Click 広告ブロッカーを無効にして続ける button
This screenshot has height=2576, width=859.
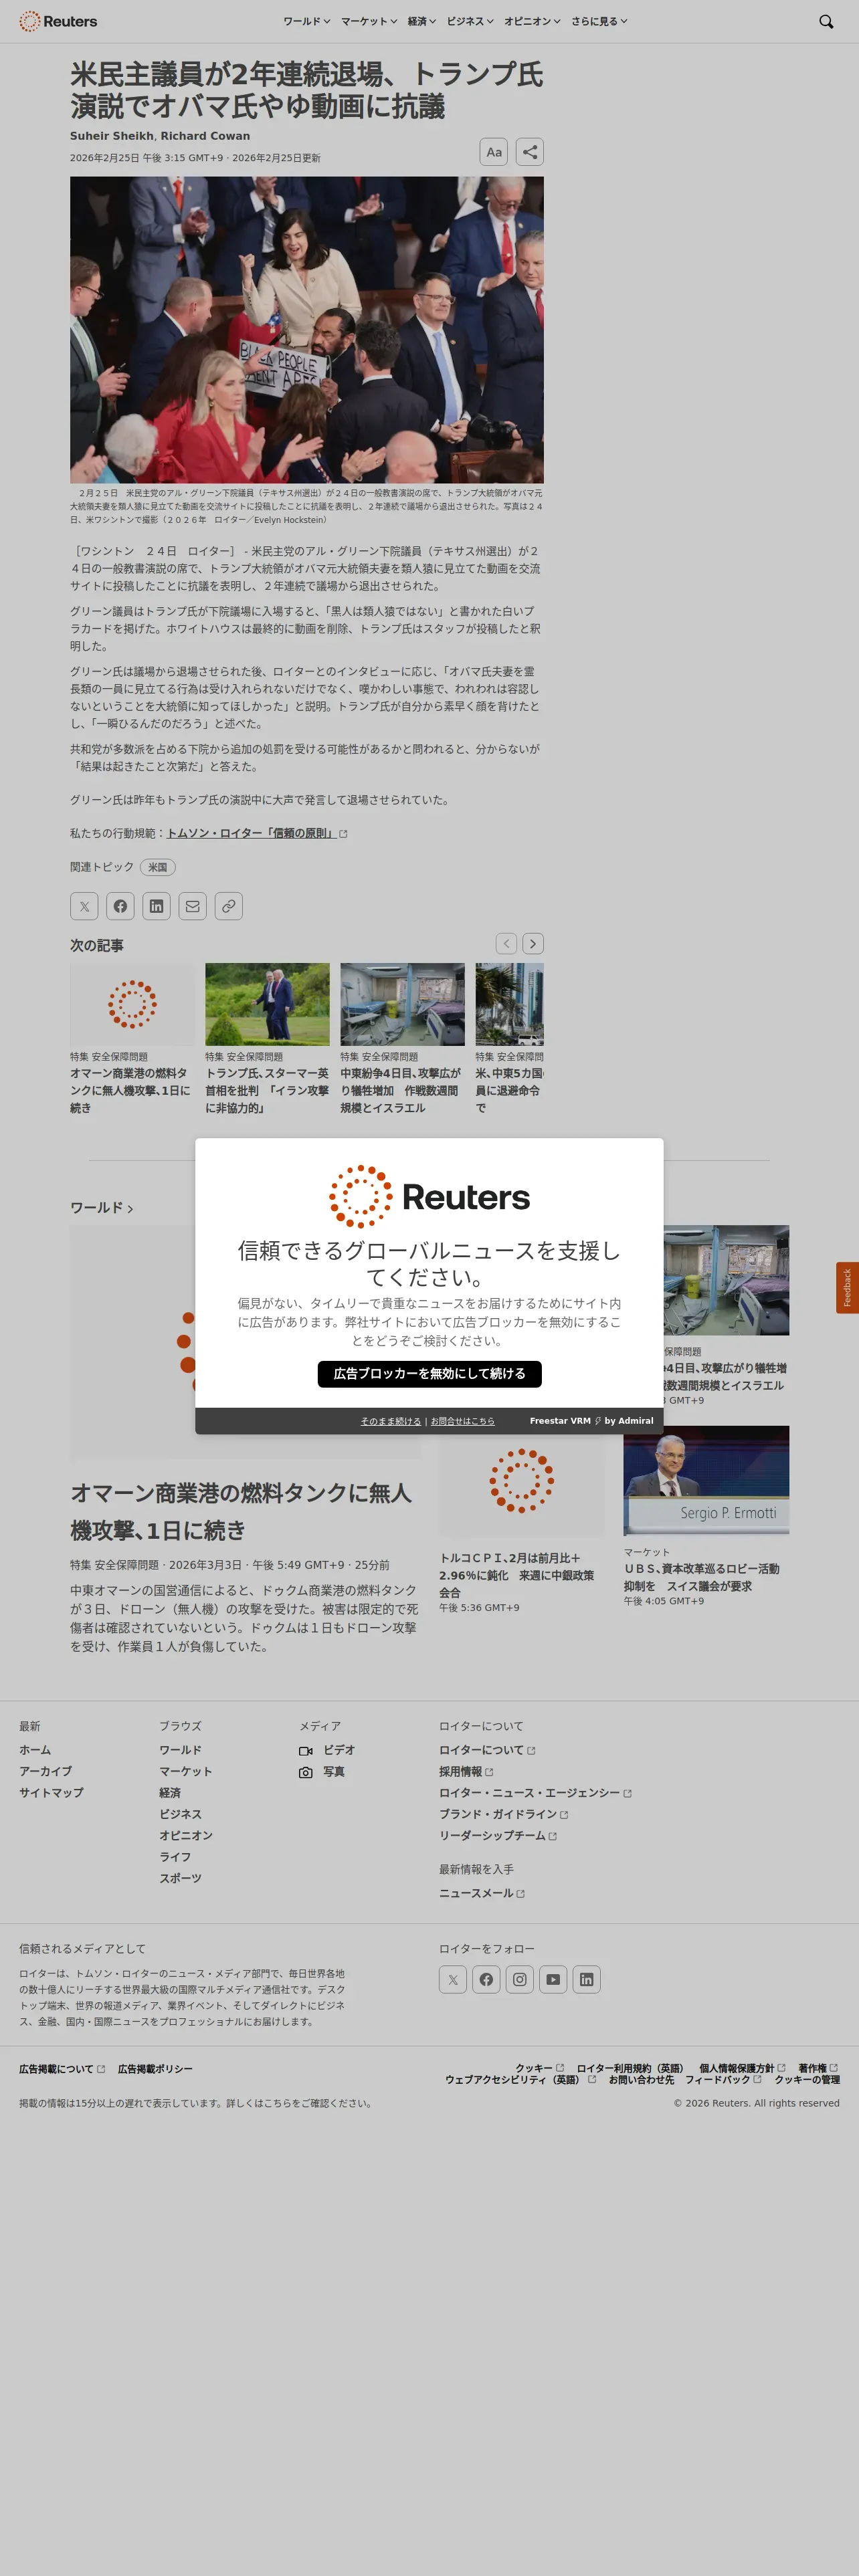tap(430, 1374)
